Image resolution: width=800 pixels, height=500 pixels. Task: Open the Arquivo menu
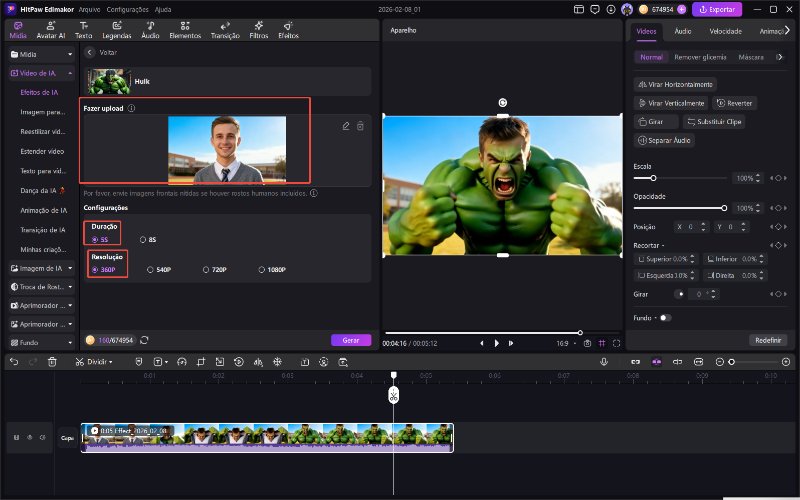point(89,9)
